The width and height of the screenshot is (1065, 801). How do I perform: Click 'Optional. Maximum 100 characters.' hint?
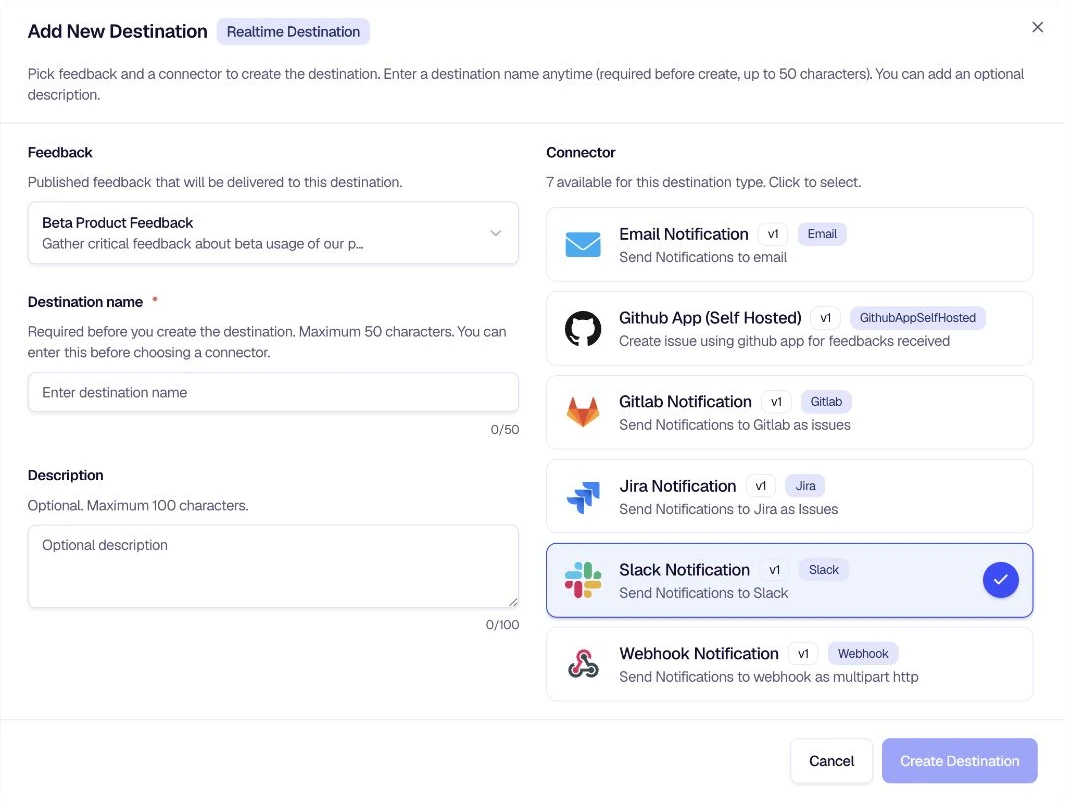point(138,505)
